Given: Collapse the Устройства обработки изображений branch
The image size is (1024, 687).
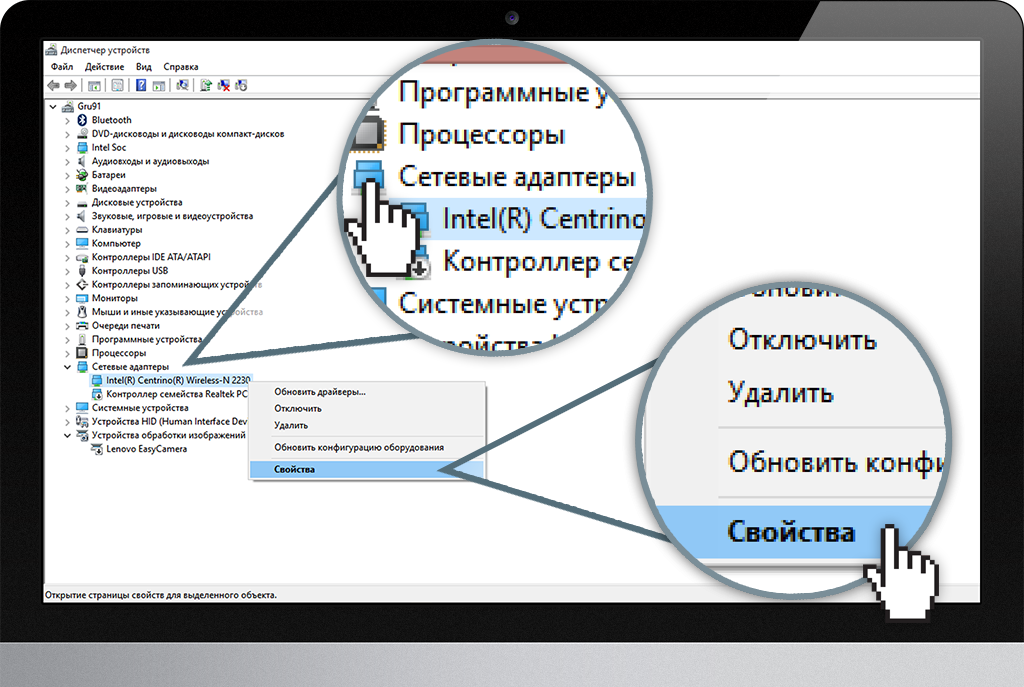Looking at the screenshot, I should (68, 436).
